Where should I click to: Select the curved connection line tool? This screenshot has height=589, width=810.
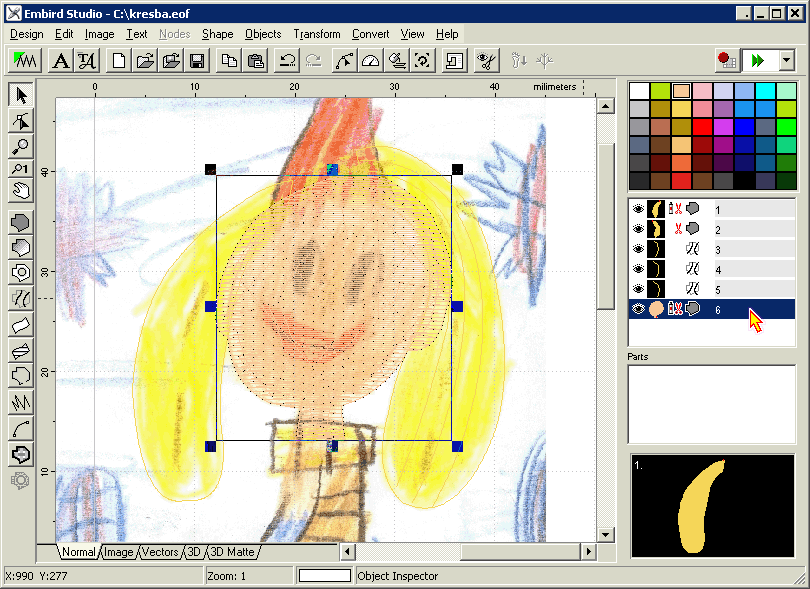point(21,429)
